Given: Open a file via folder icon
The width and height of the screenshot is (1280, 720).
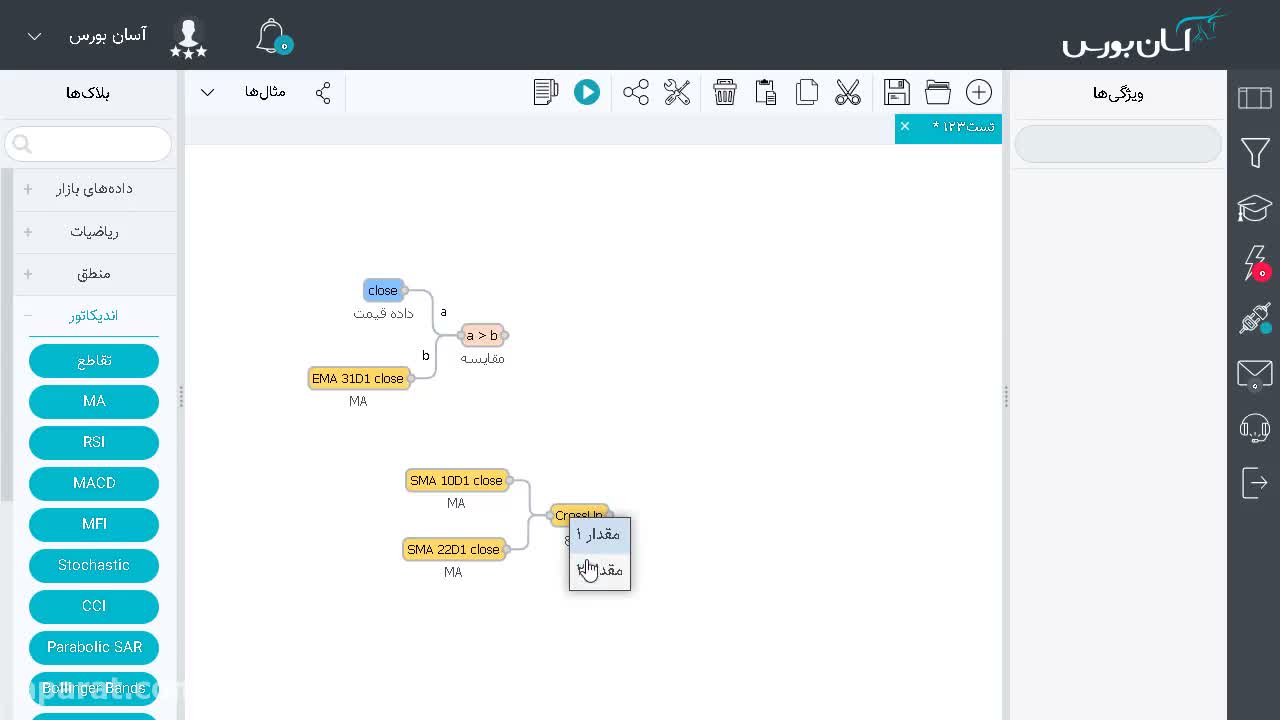Looking at the screenshot, I should click(x=938, y=92).
